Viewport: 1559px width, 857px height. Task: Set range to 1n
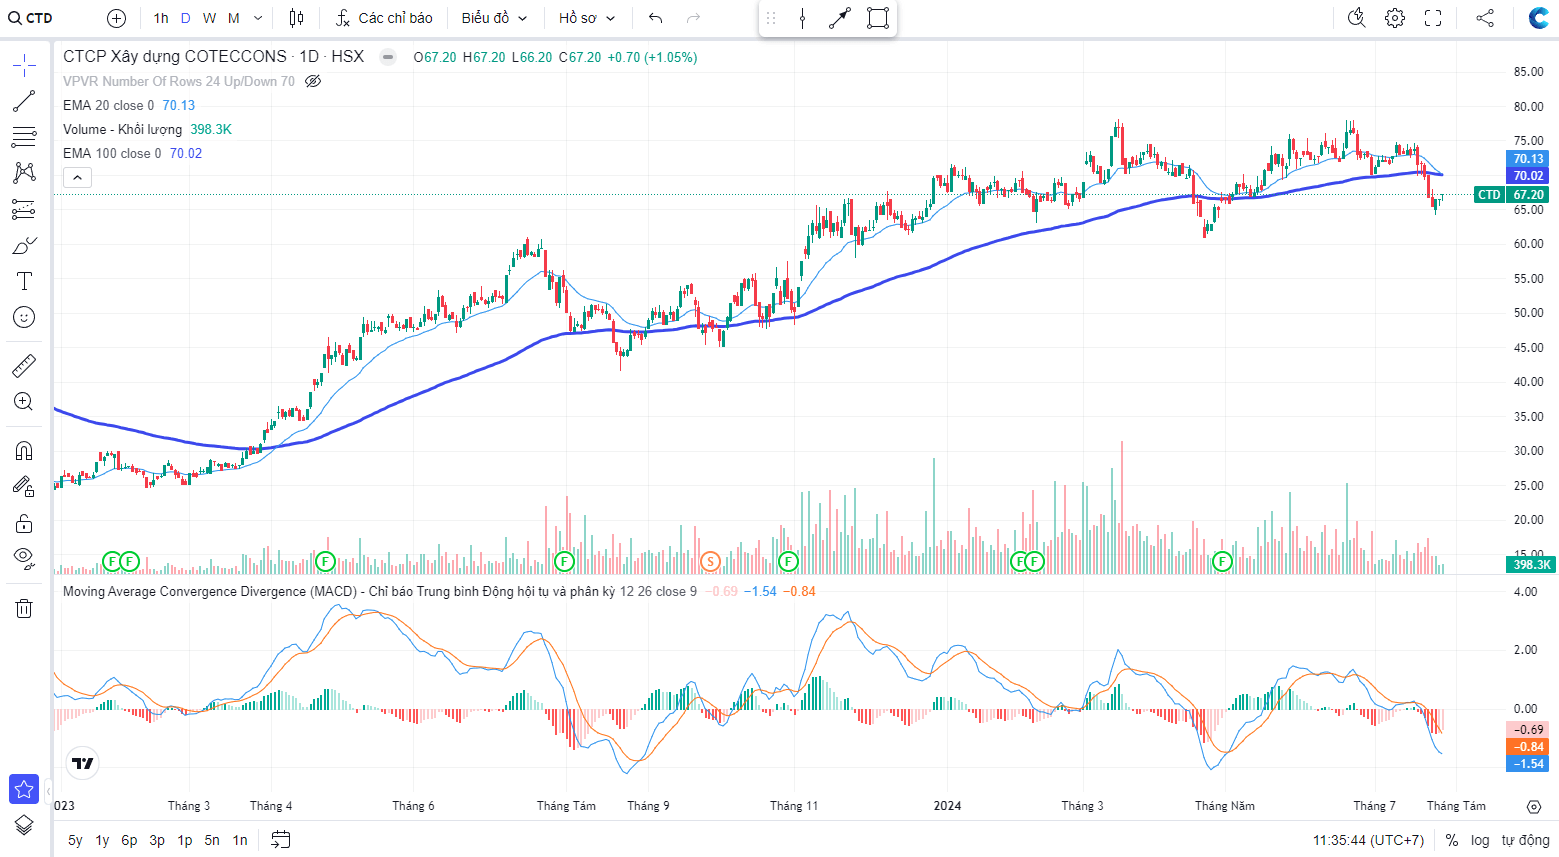point(240,840)
